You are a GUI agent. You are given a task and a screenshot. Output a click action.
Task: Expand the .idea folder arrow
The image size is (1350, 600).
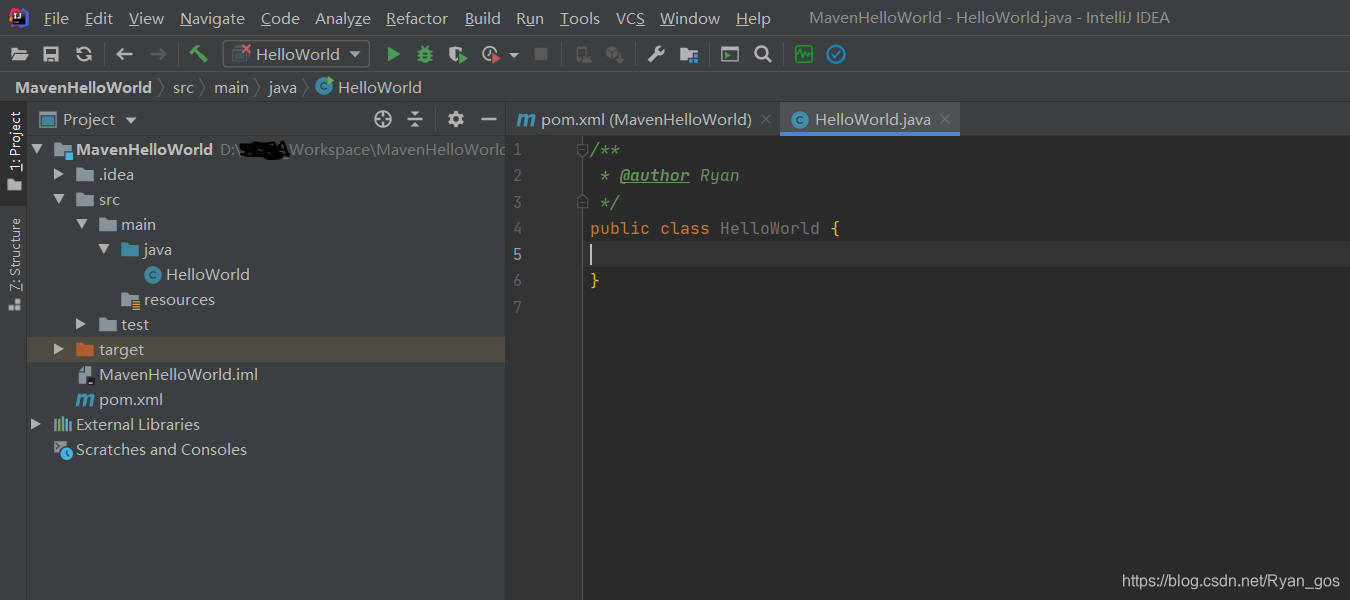click(59, 174)
